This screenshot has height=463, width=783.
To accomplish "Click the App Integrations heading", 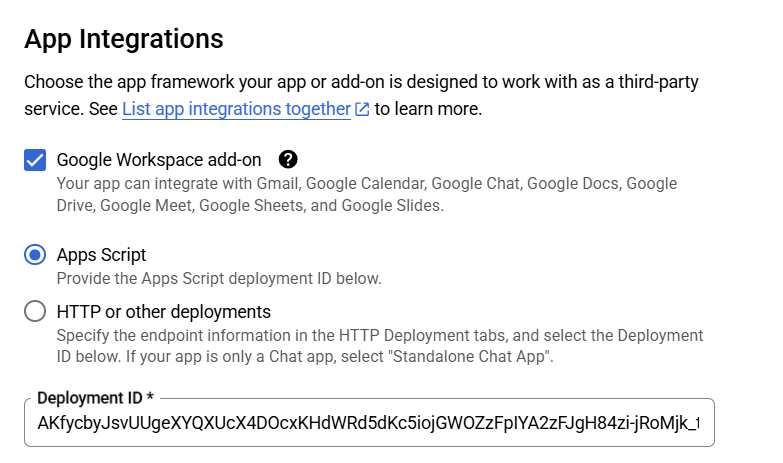I will (124, 39).
